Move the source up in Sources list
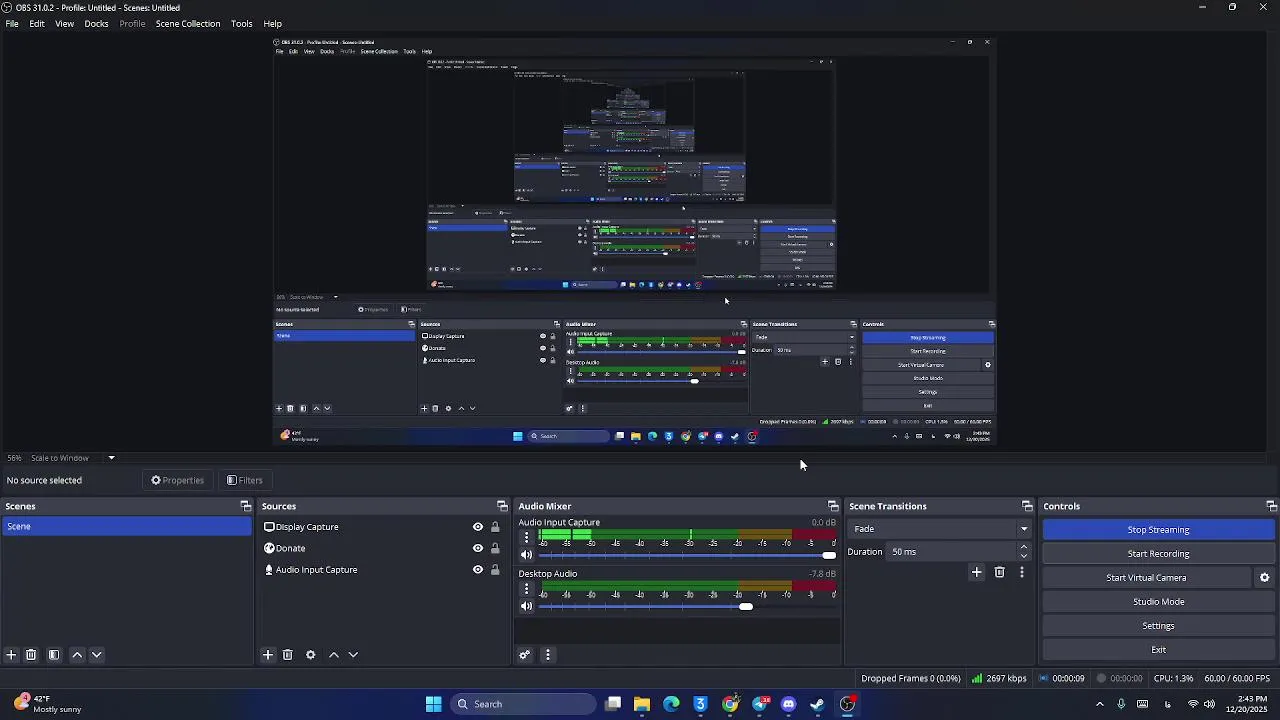The image size is (1280, 720). [334, 655]
